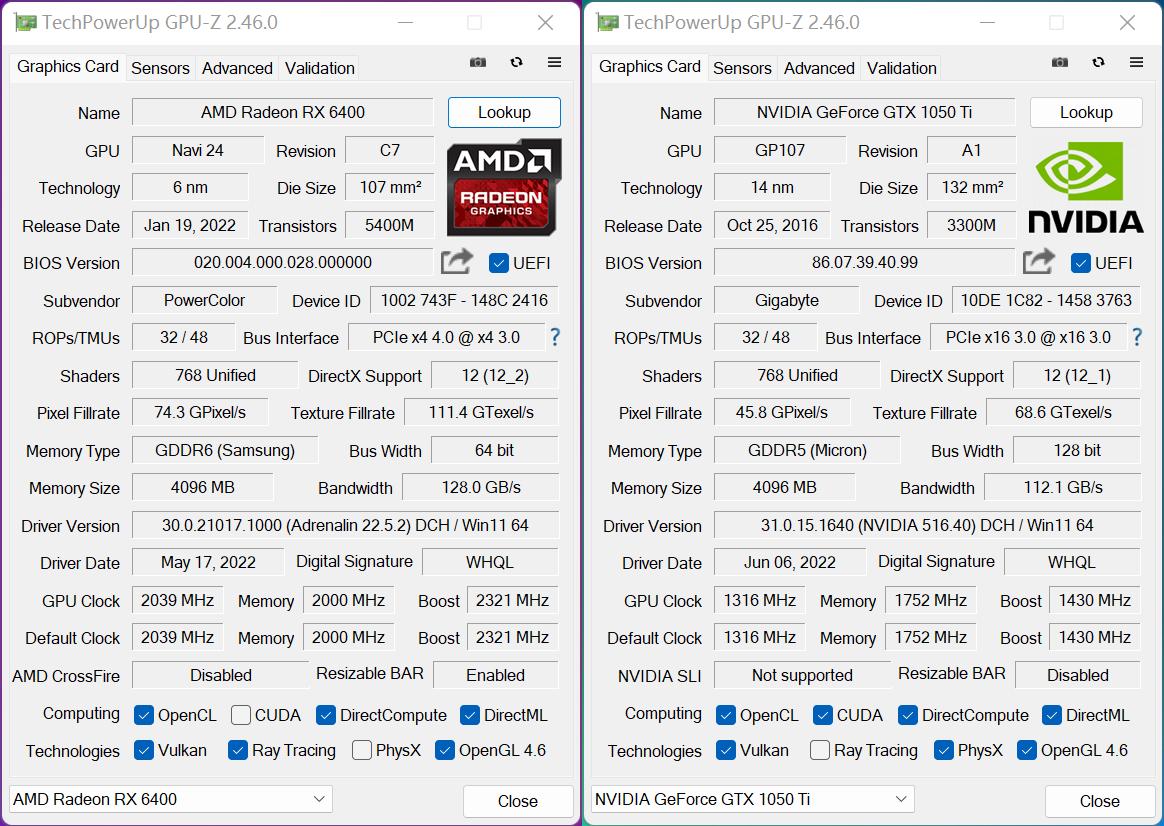
Task: Export BIOS via share icon next to BIOS Version
Action: 456,261
